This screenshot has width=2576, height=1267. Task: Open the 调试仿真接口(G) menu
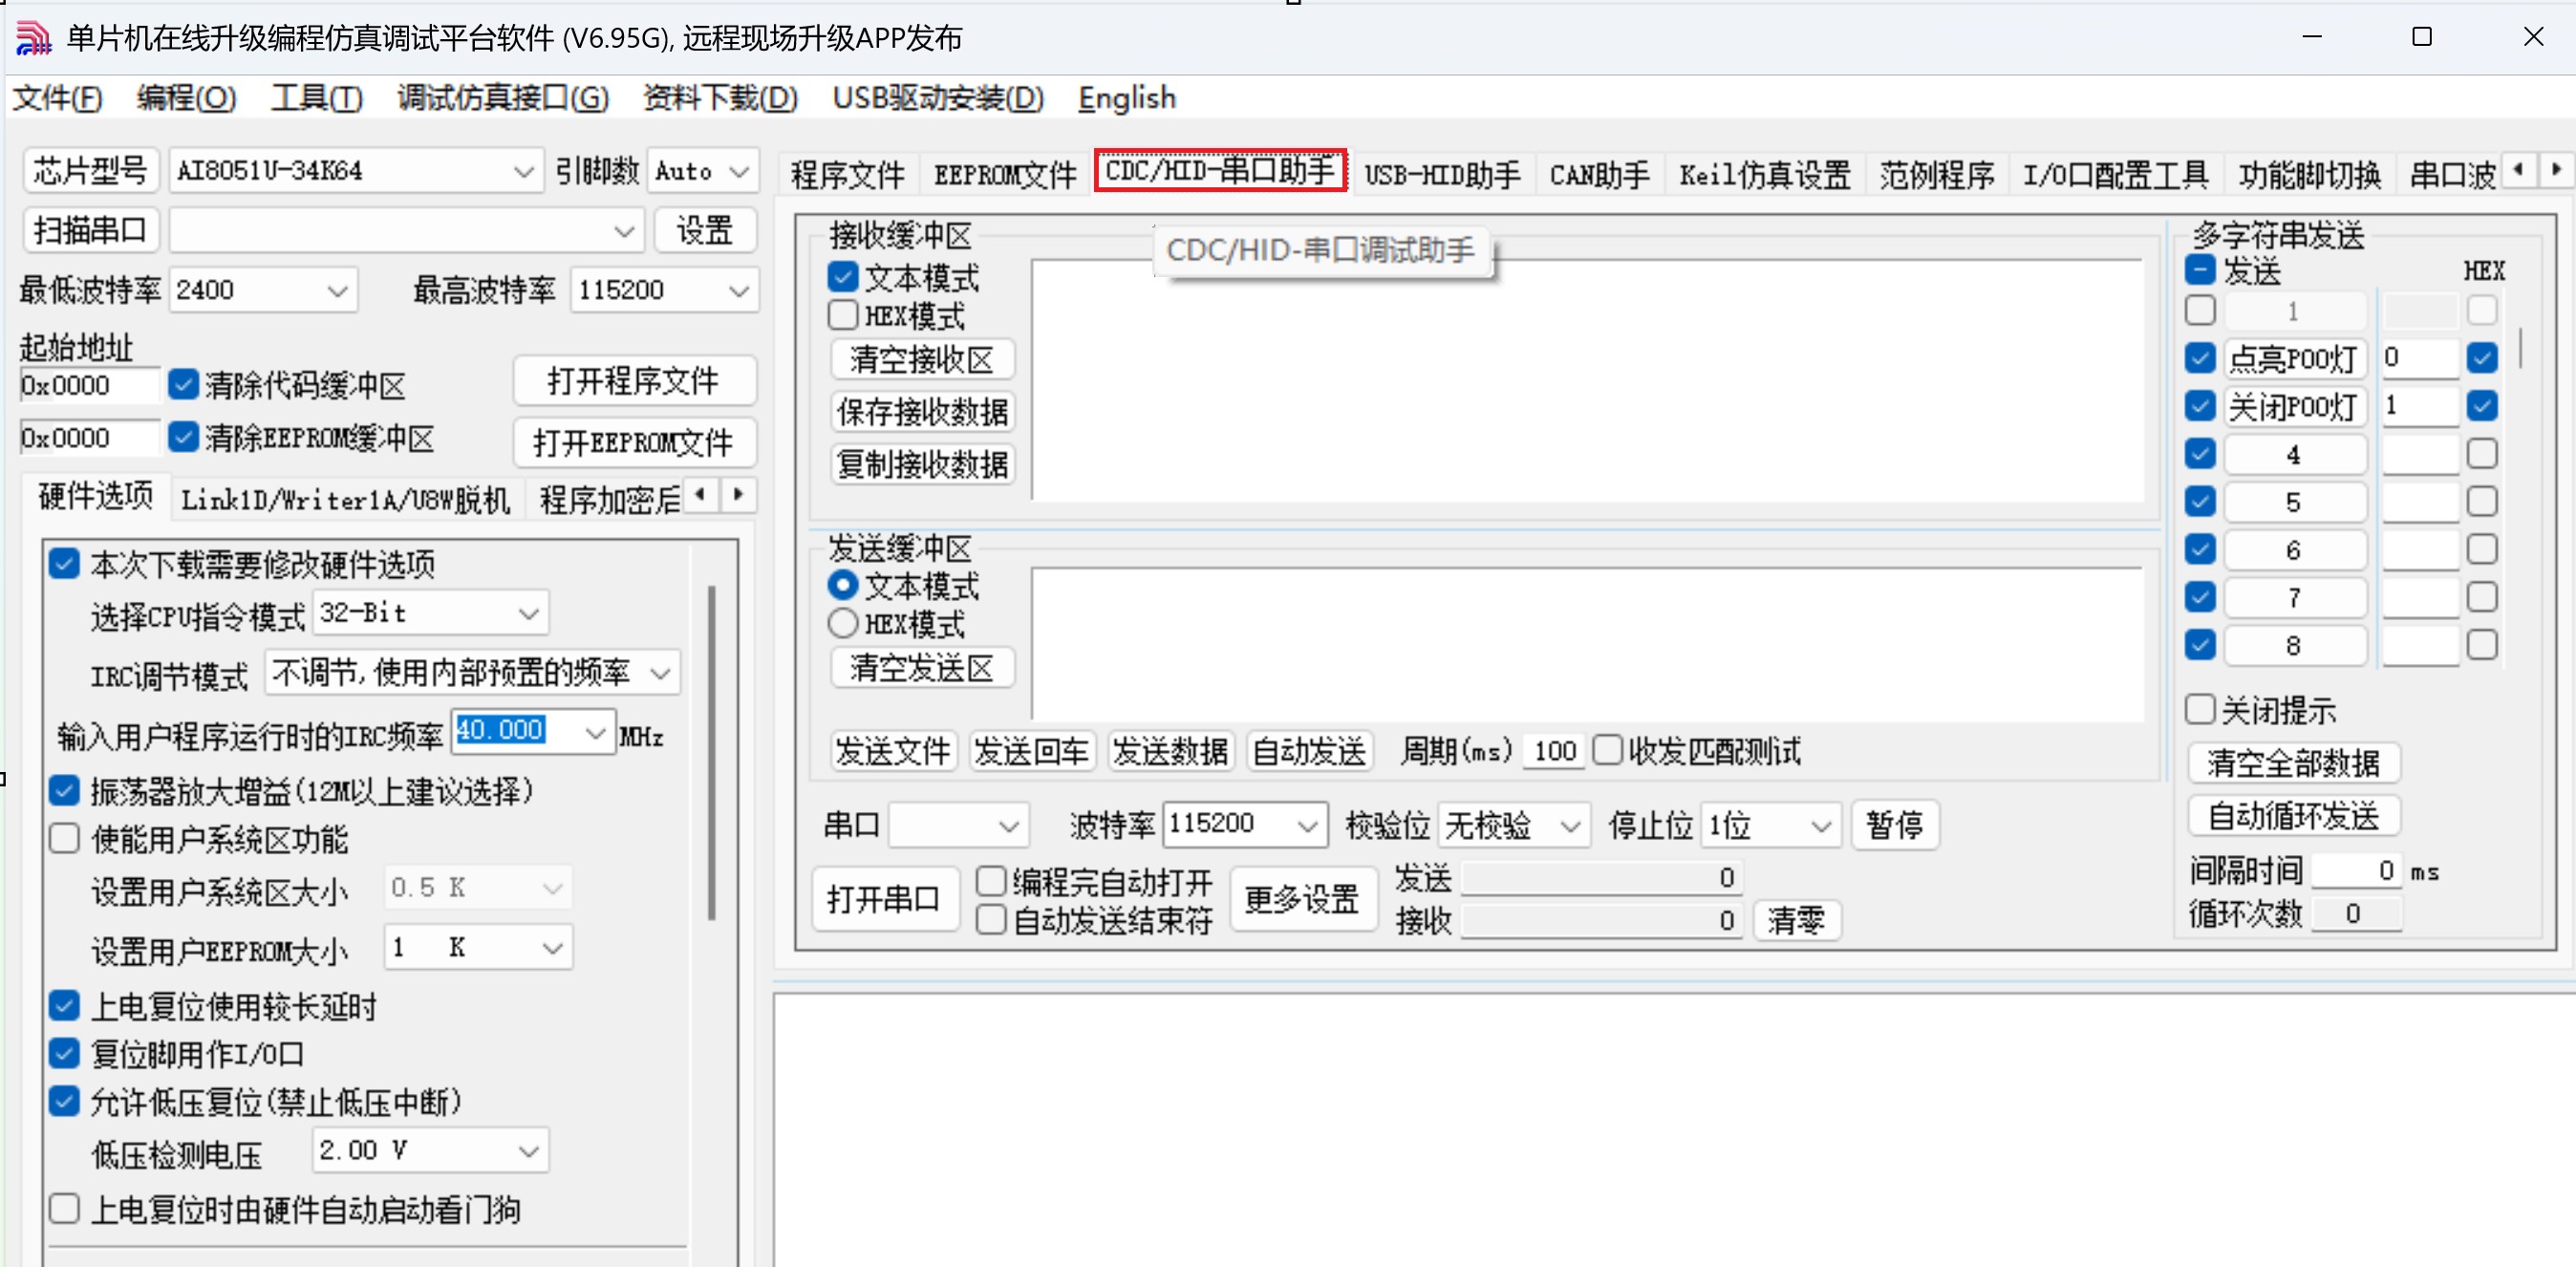click(503, 98)
